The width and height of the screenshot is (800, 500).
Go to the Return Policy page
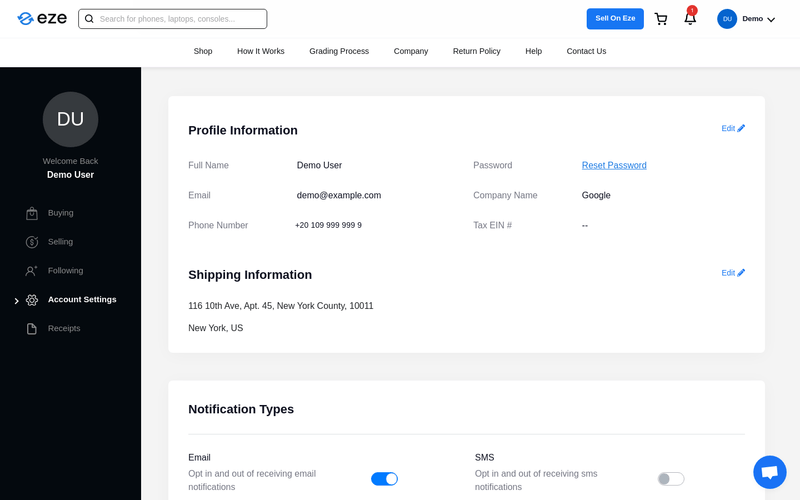[x=476, y=51]
